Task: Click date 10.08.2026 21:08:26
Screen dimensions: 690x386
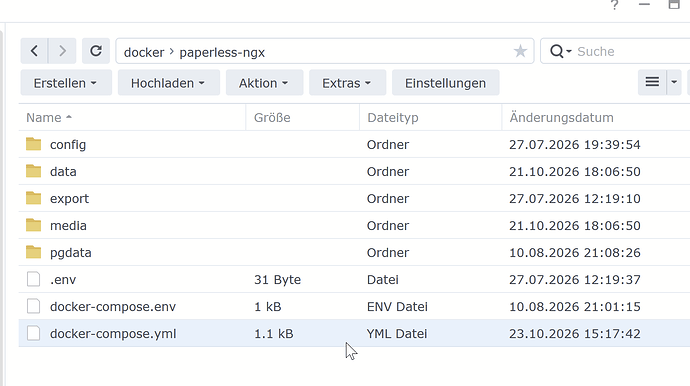Action: click(x=575, y=253)
